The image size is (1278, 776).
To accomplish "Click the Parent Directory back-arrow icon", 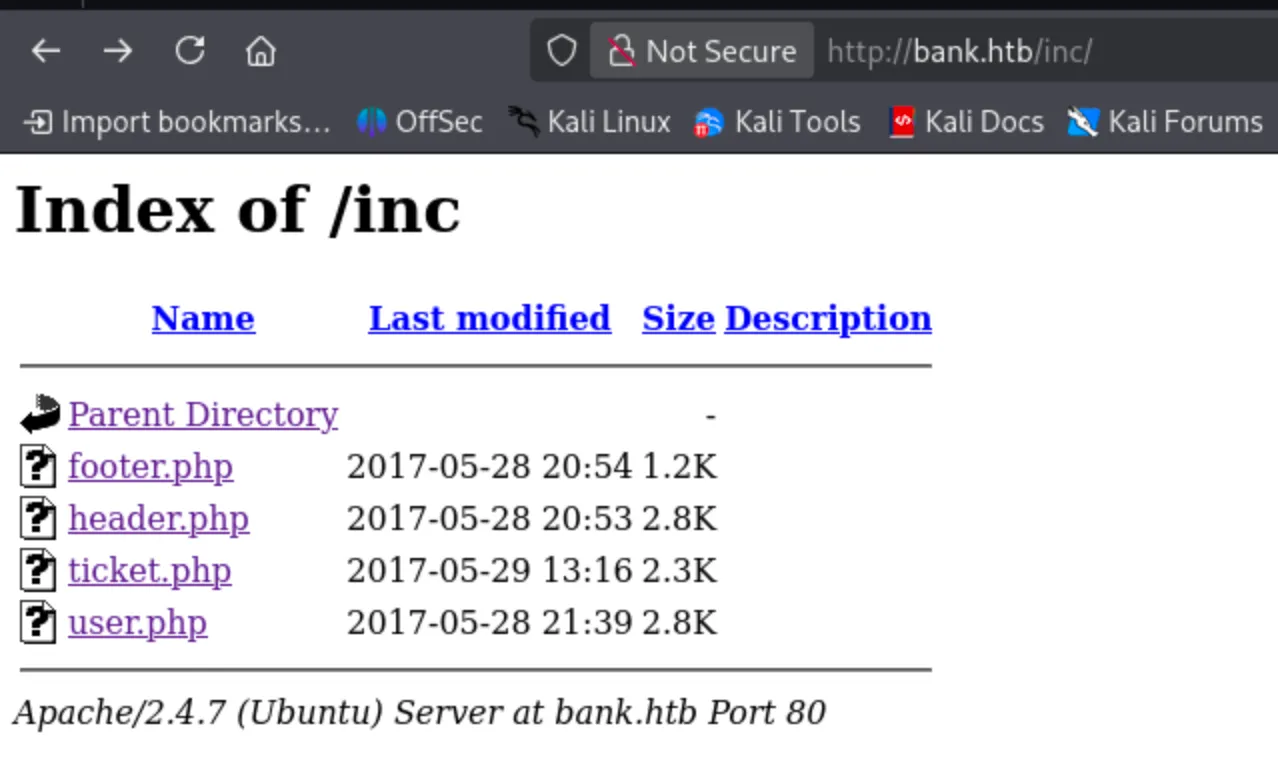I will pyautogui.click(x=40, y=414).
